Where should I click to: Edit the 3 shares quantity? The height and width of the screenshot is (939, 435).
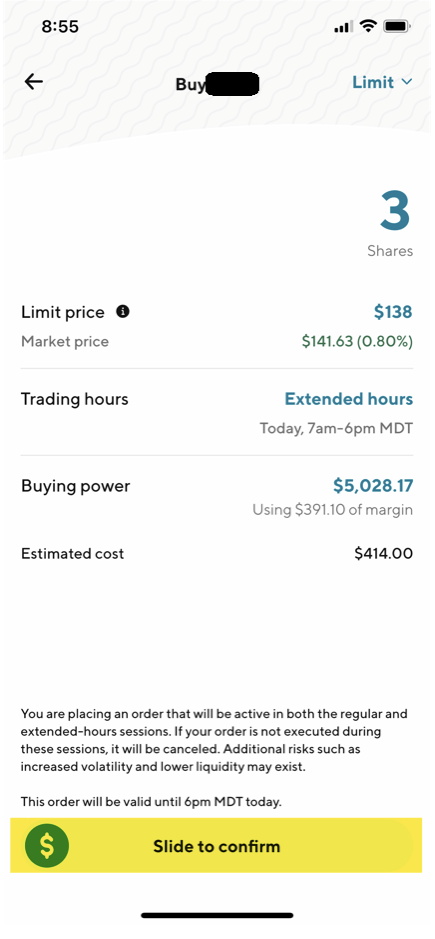point(395,211)
